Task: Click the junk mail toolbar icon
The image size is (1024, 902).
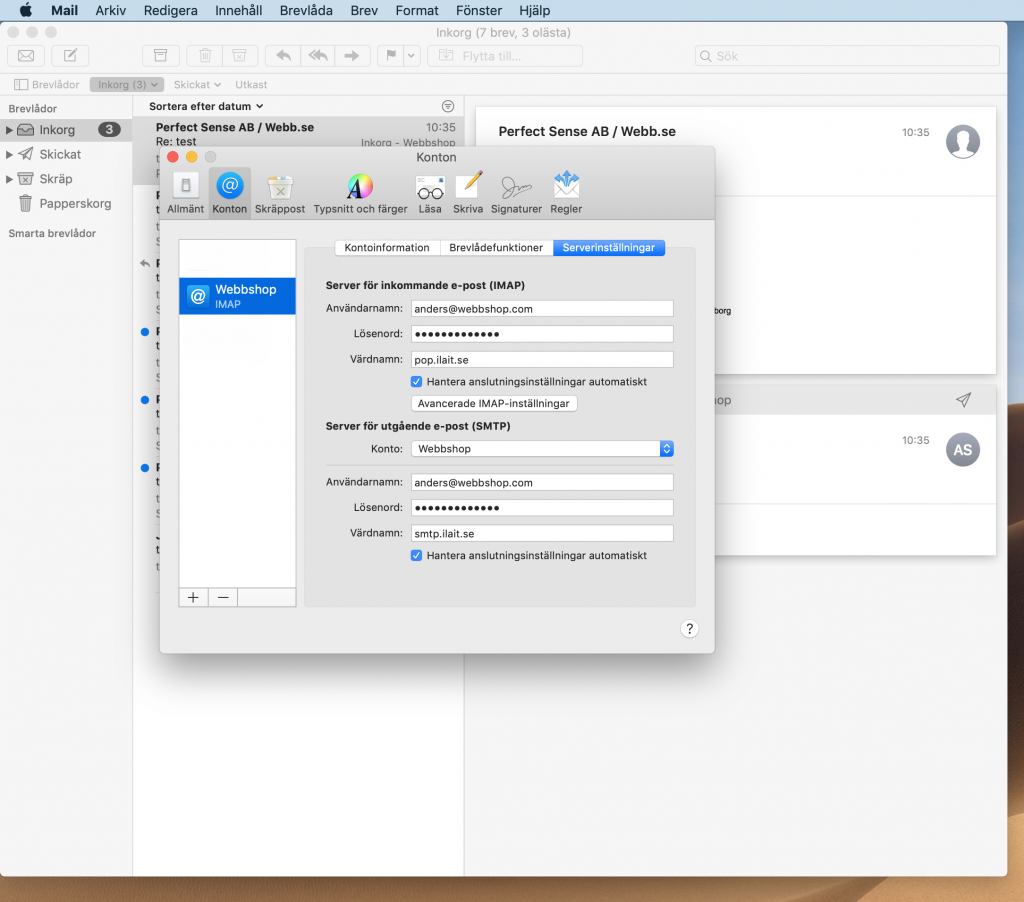Action: pos(240,56)
